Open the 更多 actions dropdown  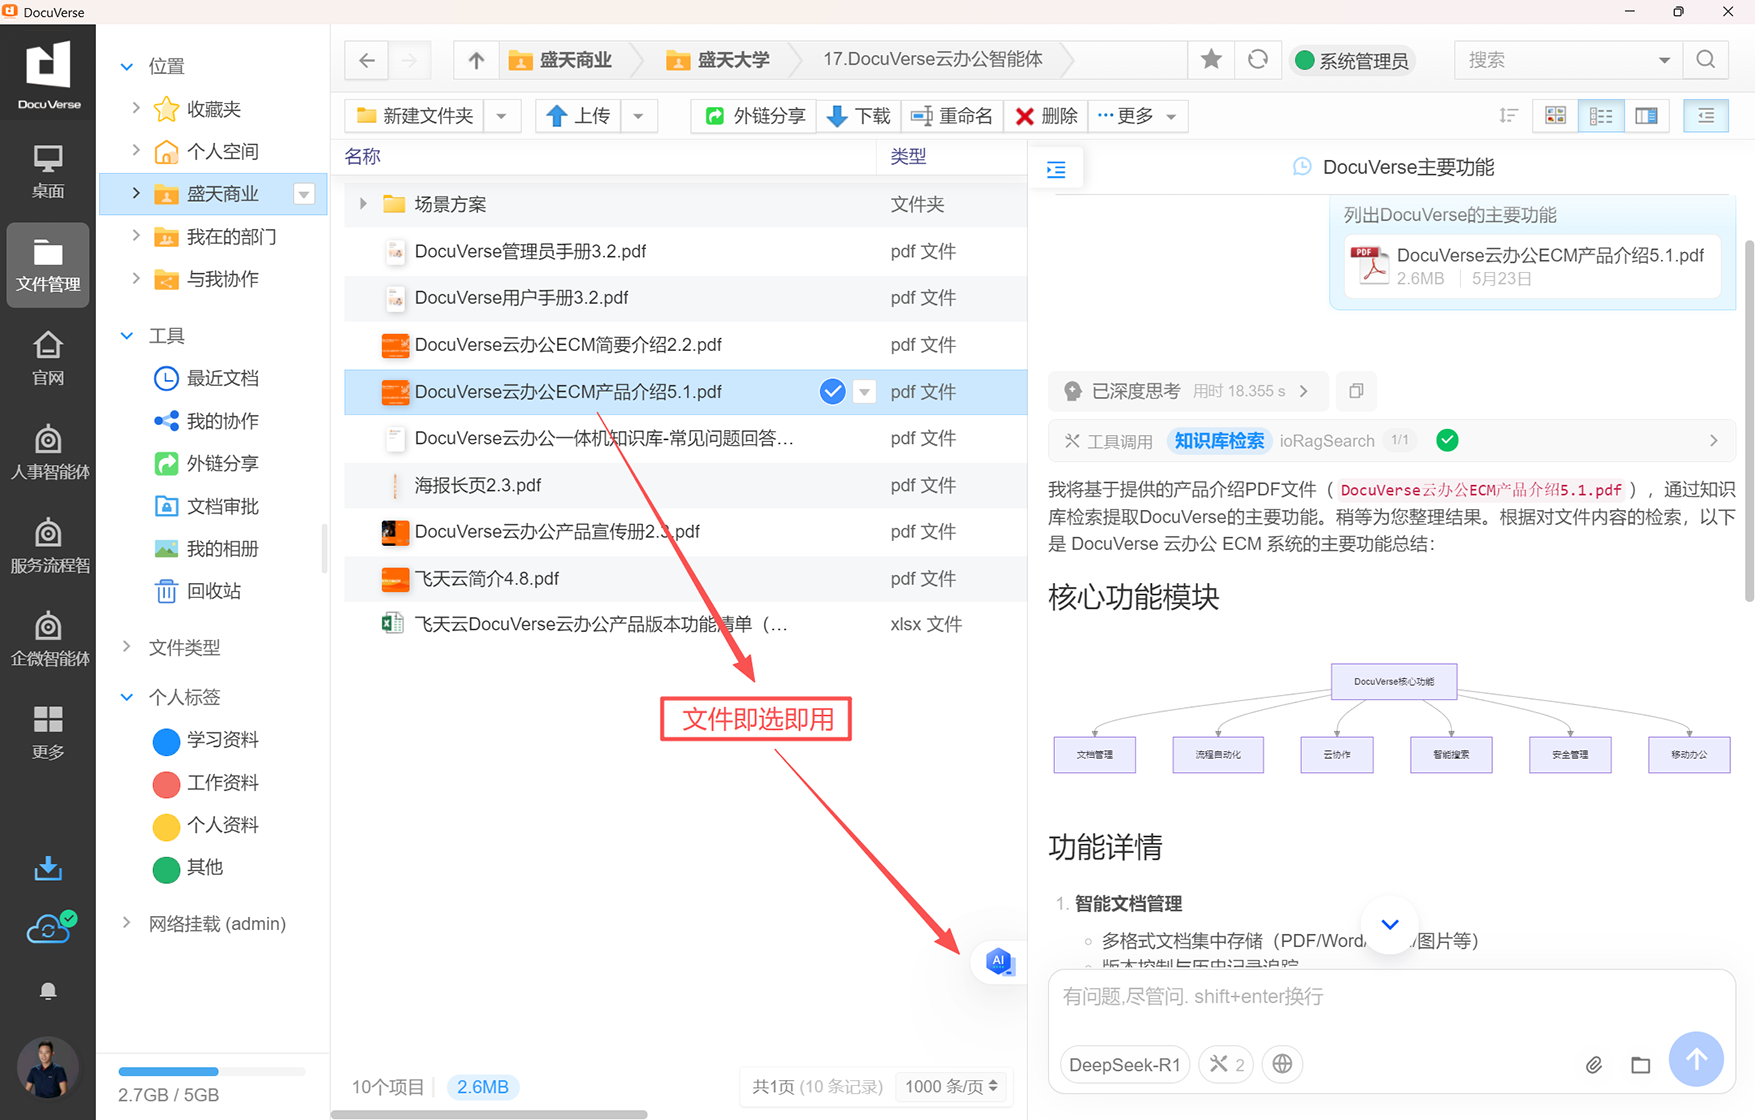click(x=1136, y=116)
